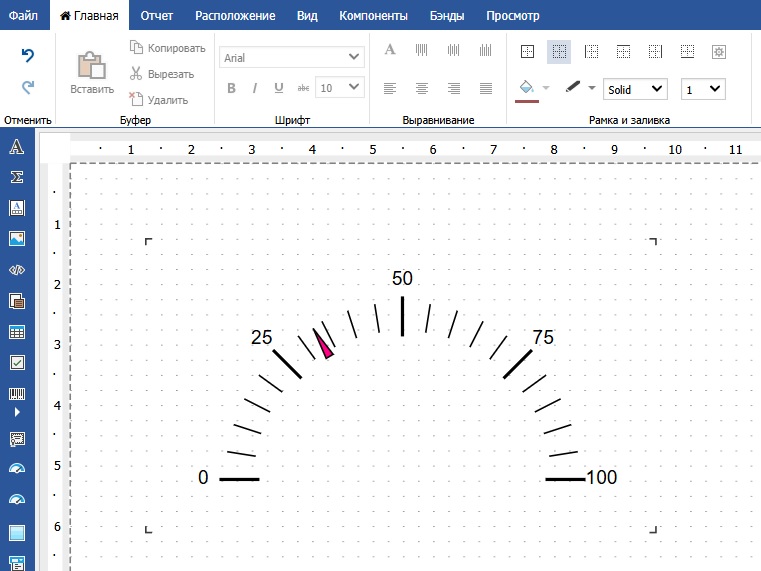
Task: Click the fill color bucket swatch
Action: coord(526,88)
